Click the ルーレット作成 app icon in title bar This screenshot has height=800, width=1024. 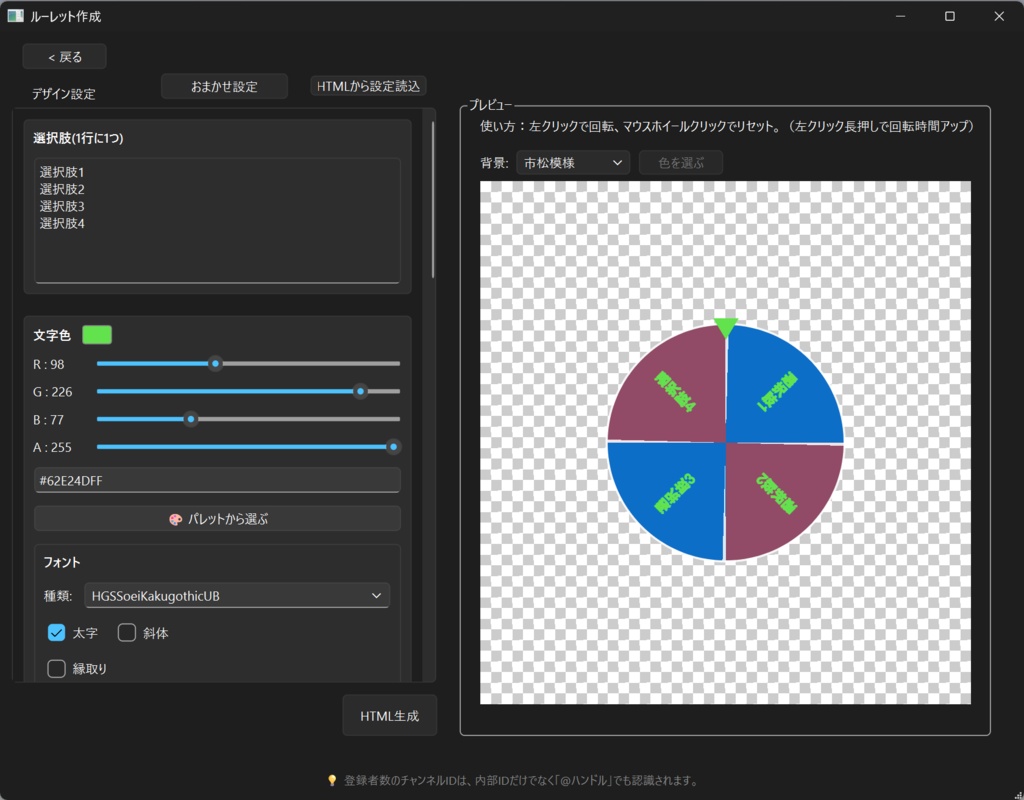15,16
